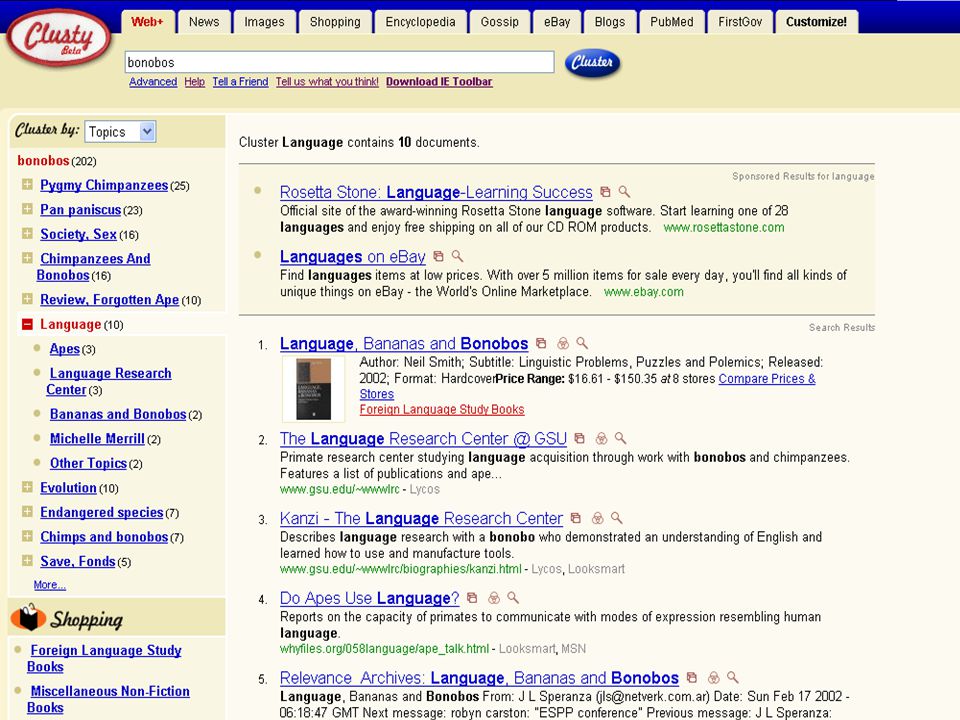Focus the bonobos search input field
This screenshot has height=720, width=960.
pyautogui.click(x=340, y=62)
